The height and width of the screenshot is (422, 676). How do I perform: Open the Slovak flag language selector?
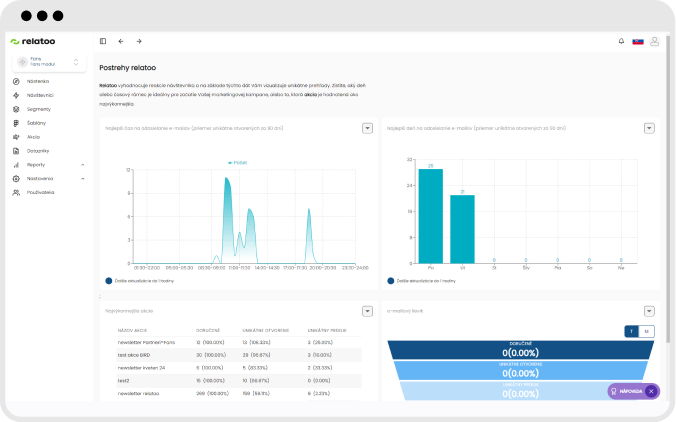638,41
